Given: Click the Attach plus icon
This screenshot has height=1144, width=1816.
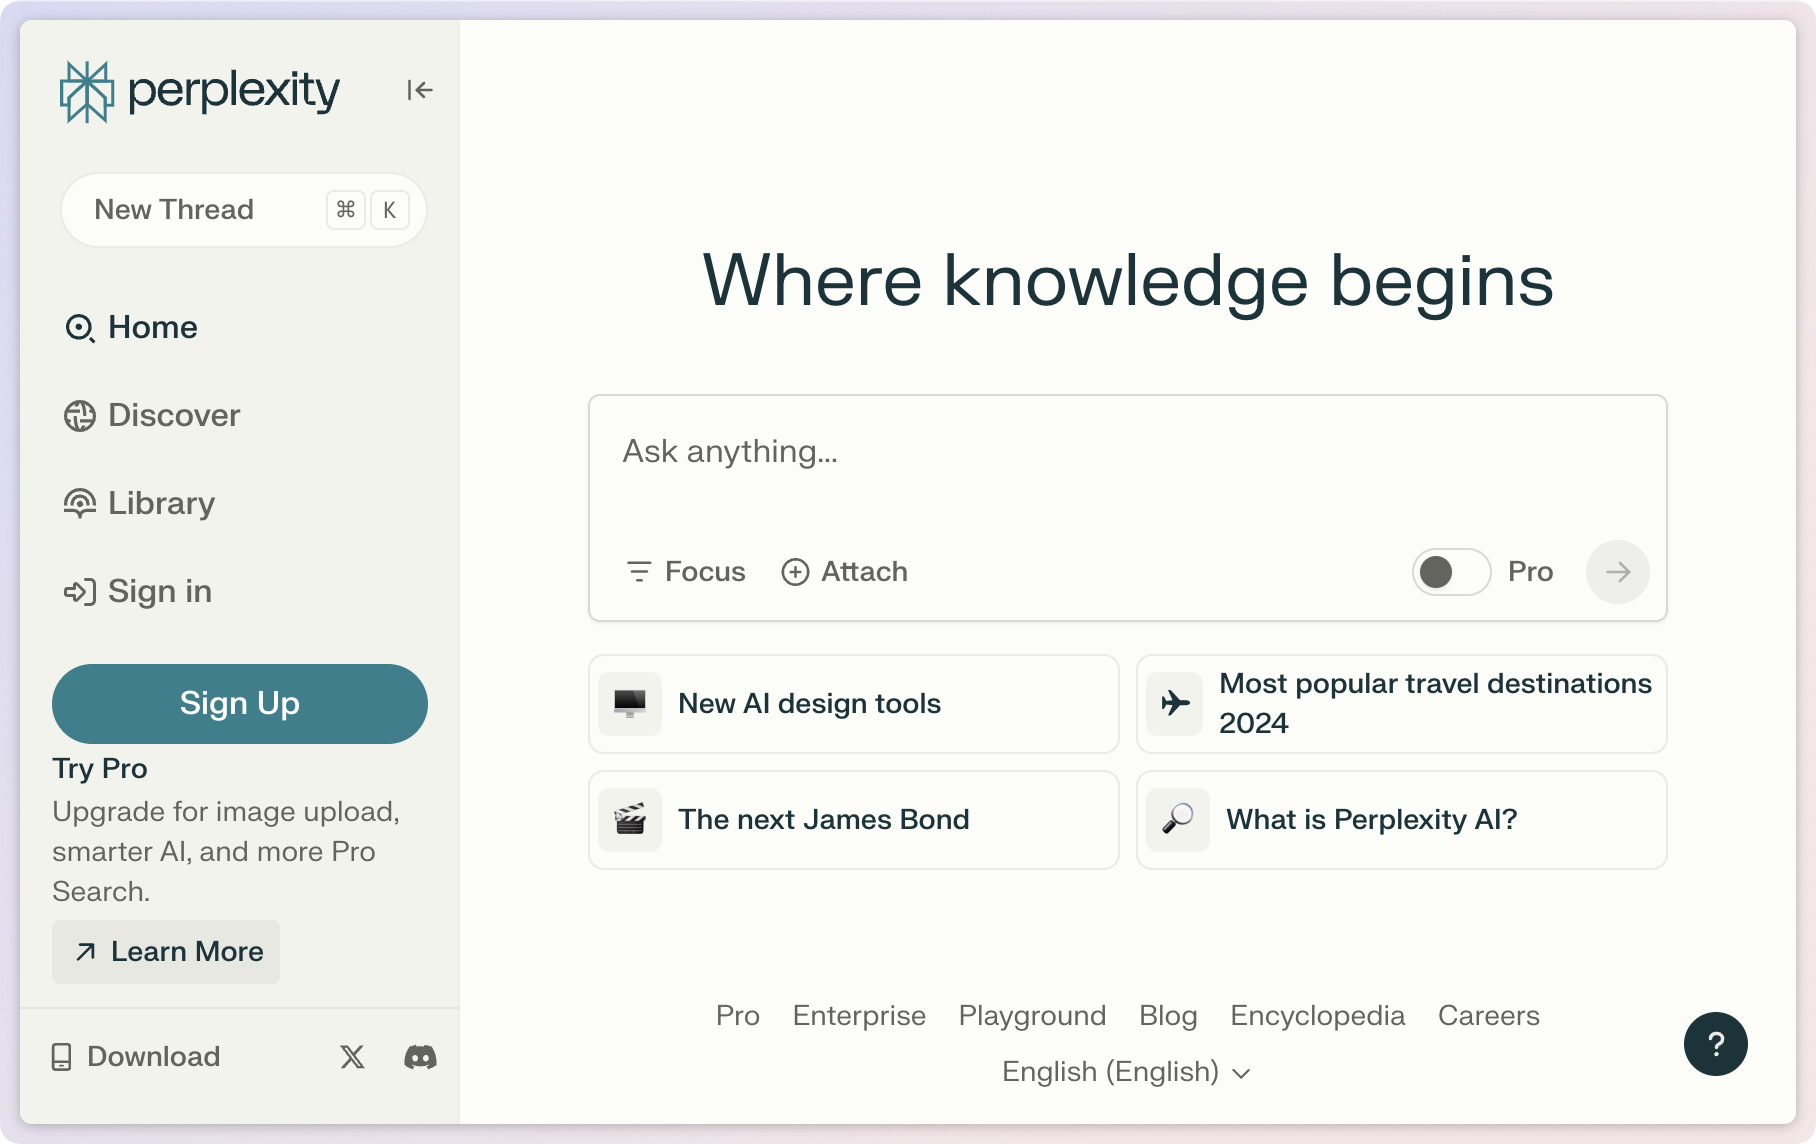Looking at the screenshot, I should point(795,572).
